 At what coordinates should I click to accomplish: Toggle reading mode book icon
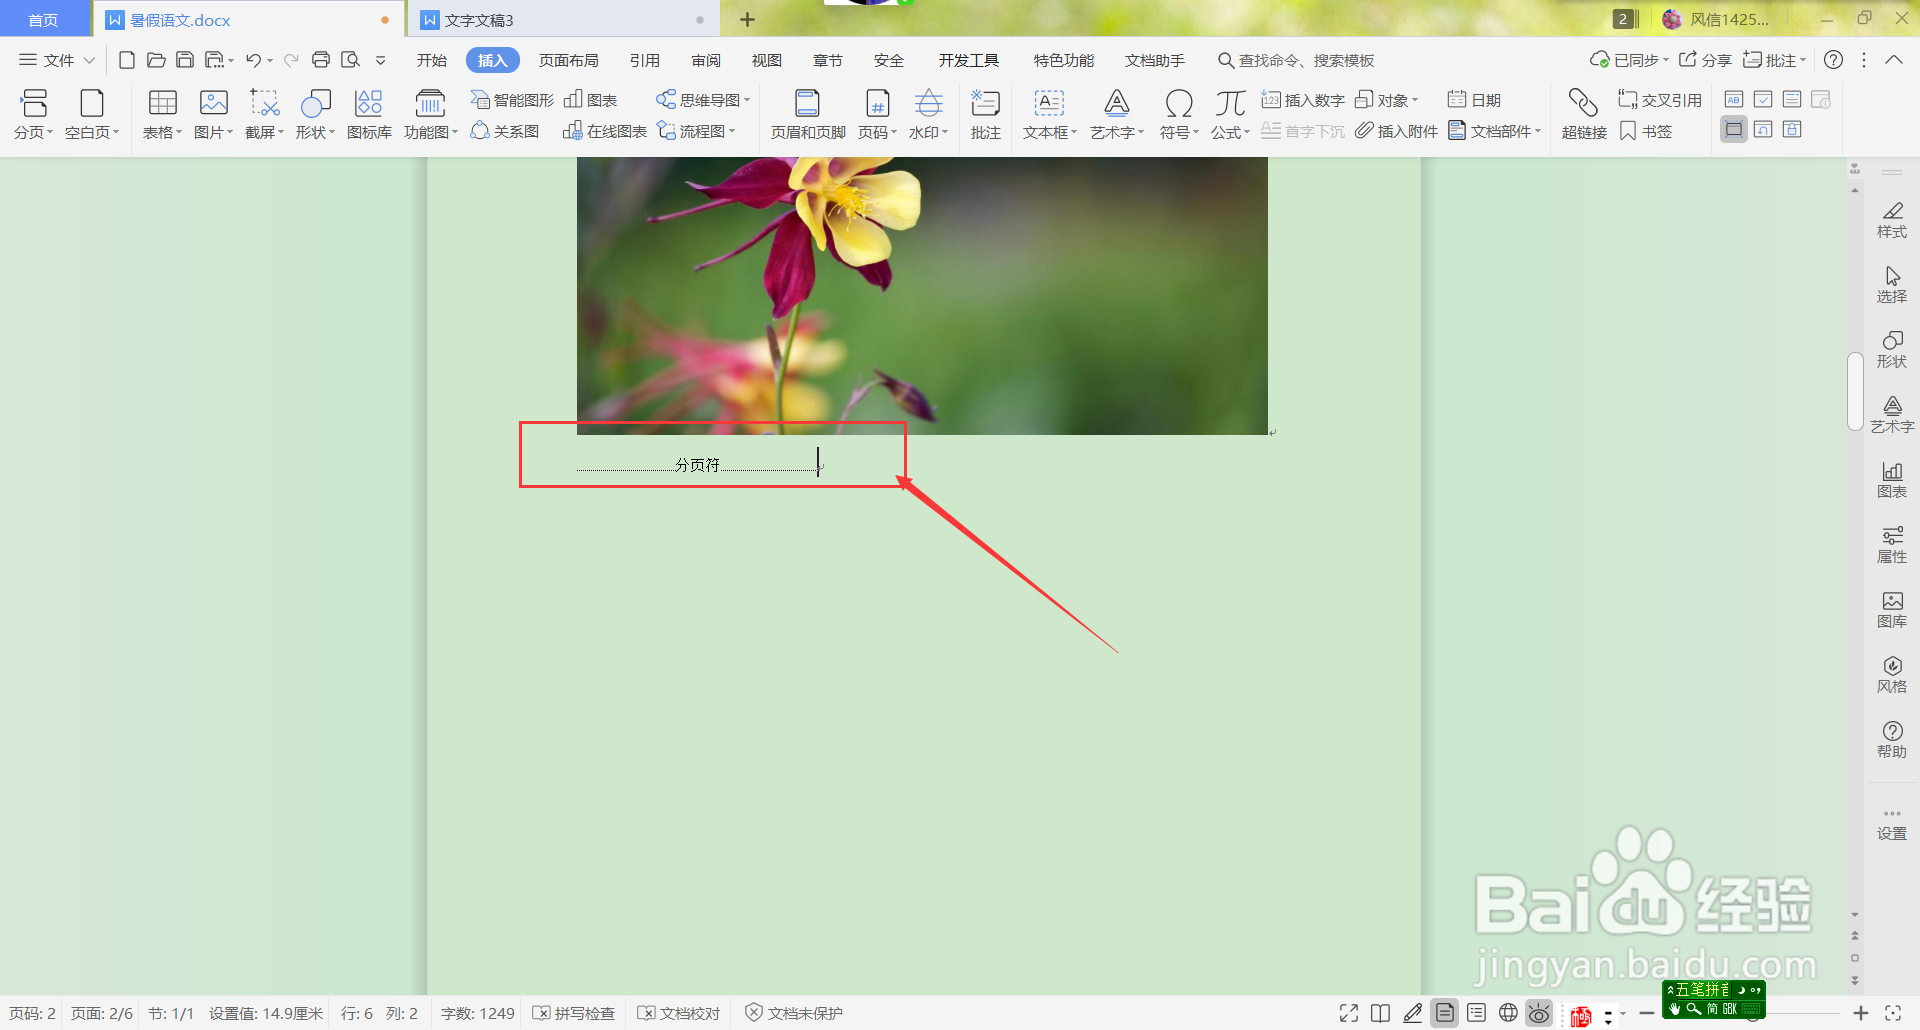1380,1013
